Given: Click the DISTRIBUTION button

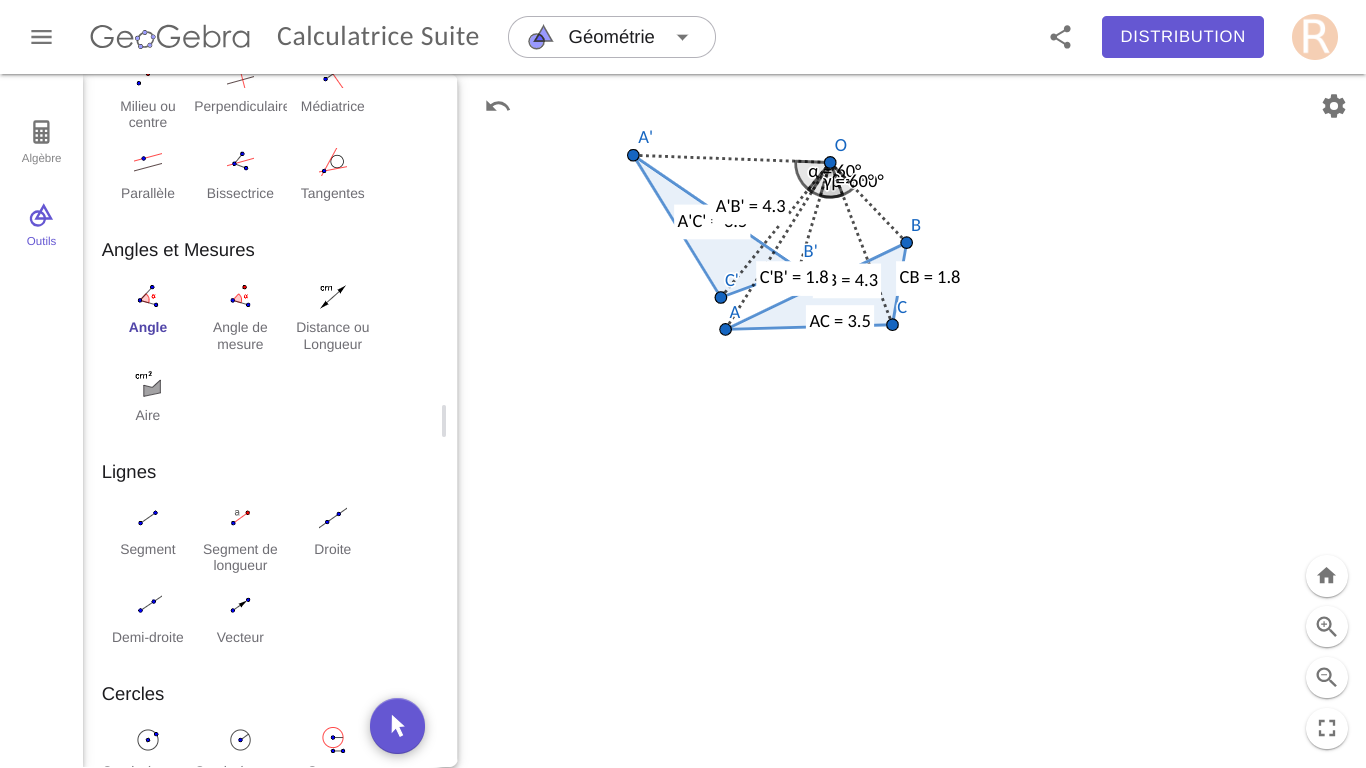Looking at the screenshot, I should point(1183,37).
